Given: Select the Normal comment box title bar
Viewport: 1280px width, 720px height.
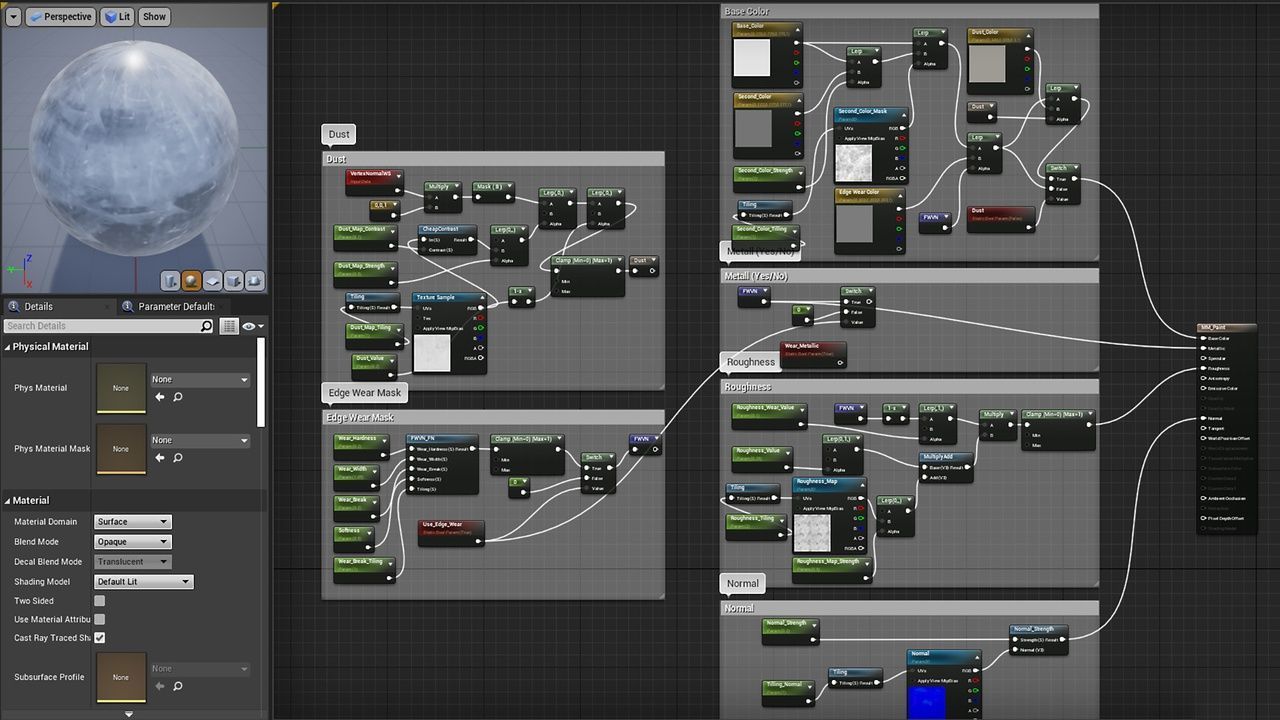Looking at the screenshot, I should tap(909, 608).
